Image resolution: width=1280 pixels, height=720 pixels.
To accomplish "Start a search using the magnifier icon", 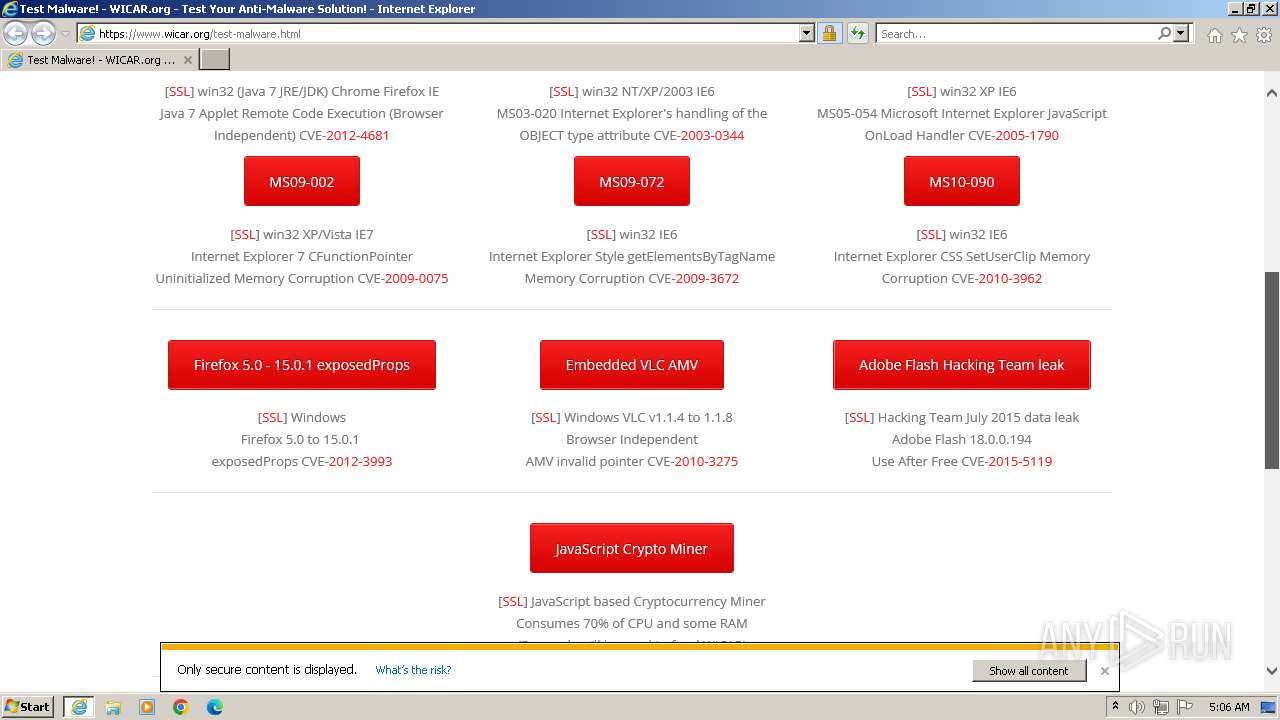I will point(1164,33).
